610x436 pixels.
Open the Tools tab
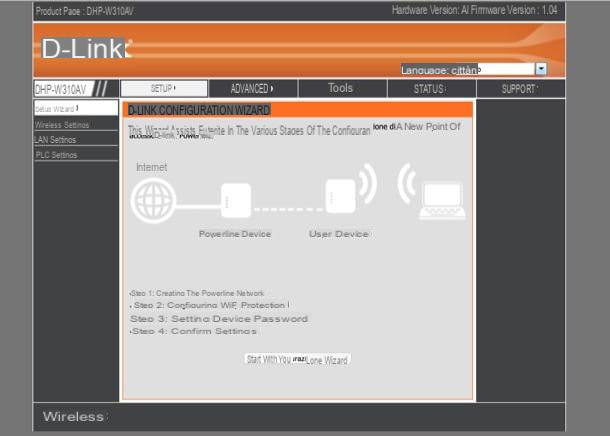342,88
